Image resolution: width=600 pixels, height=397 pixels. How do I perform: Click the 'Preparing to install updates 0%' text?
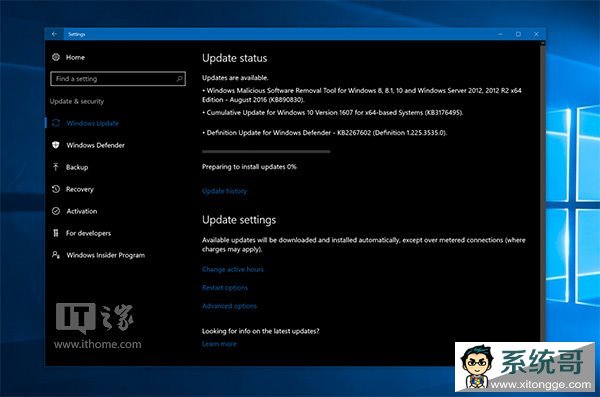[249, 167]
